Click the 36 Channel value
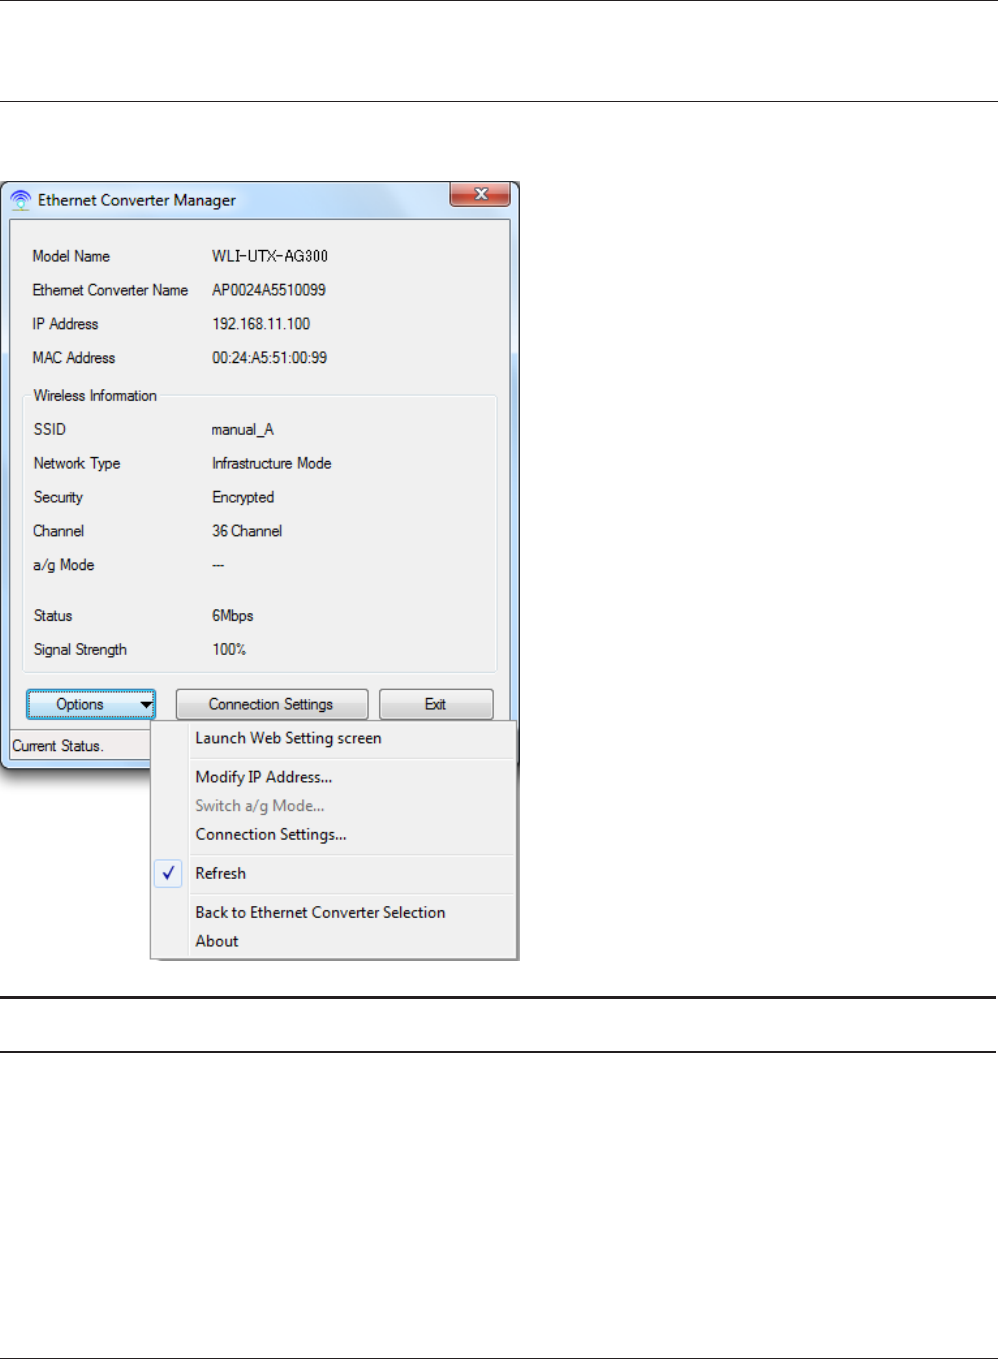This screenshot has width=998, height=1359. pyautogui.click(x=247, y=532)
